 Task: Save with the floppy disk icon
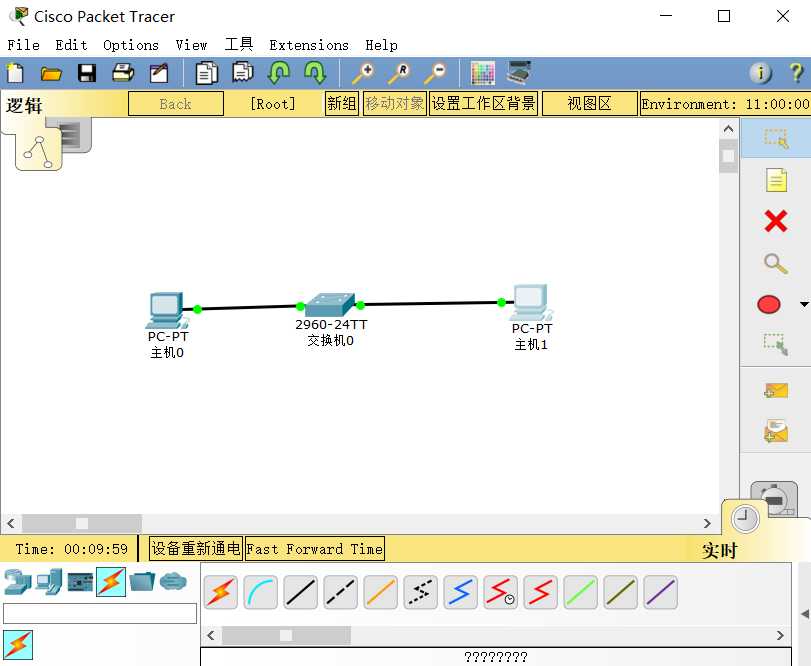(87, 73)
